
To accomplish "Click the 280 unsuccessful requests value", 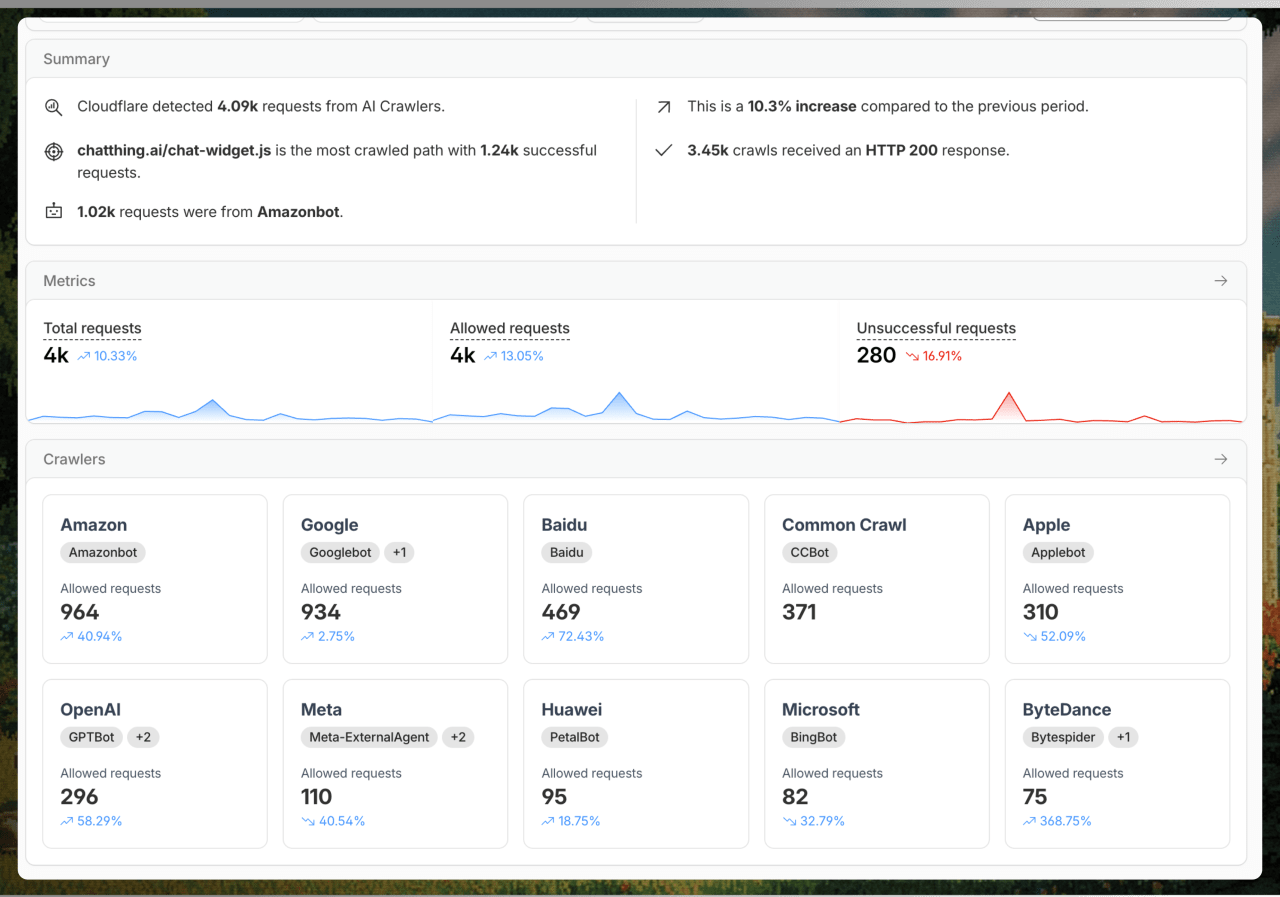I will point(876,355).
